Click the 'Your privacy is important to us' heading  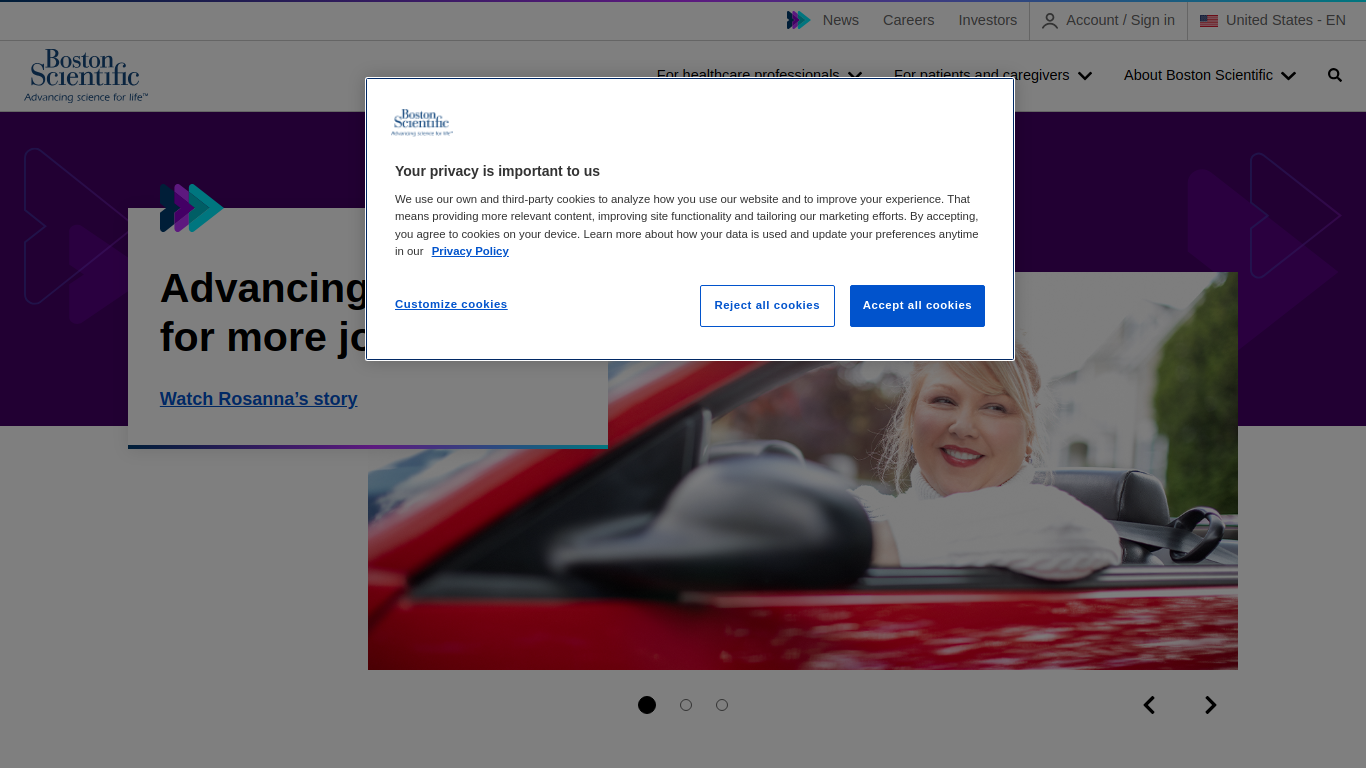(497, 171)
